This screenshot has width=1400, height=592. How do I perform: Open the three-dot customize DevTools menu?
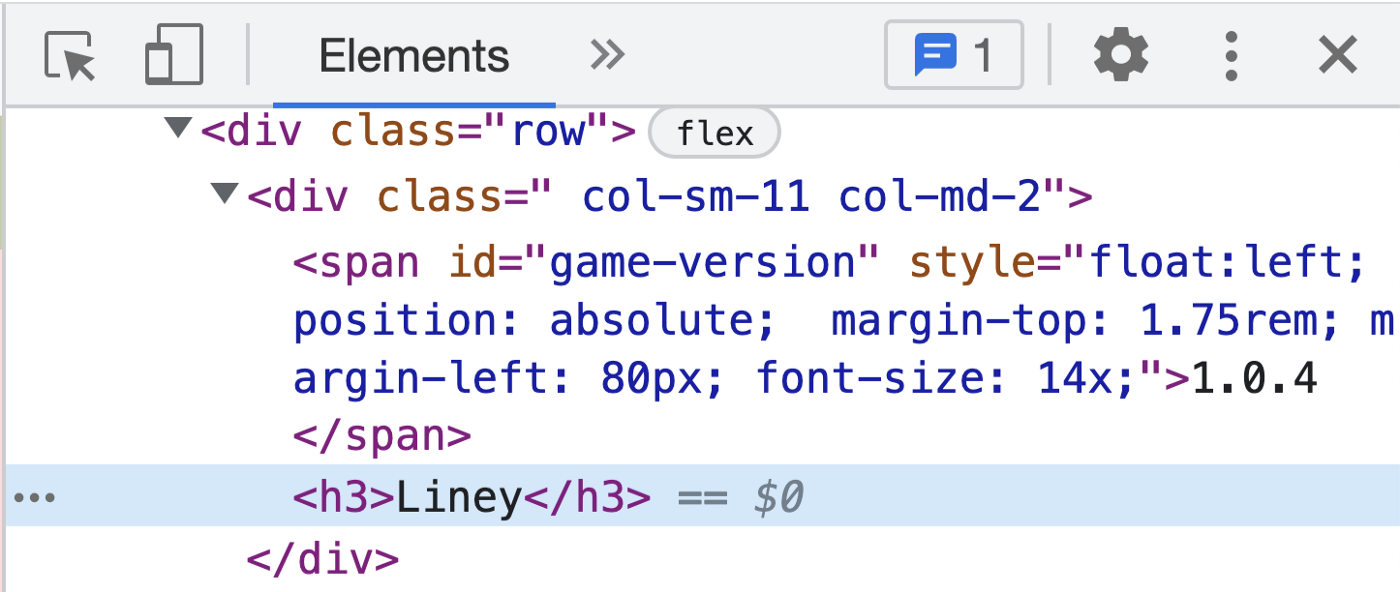pyautogui.click(x=1232, y=55)
